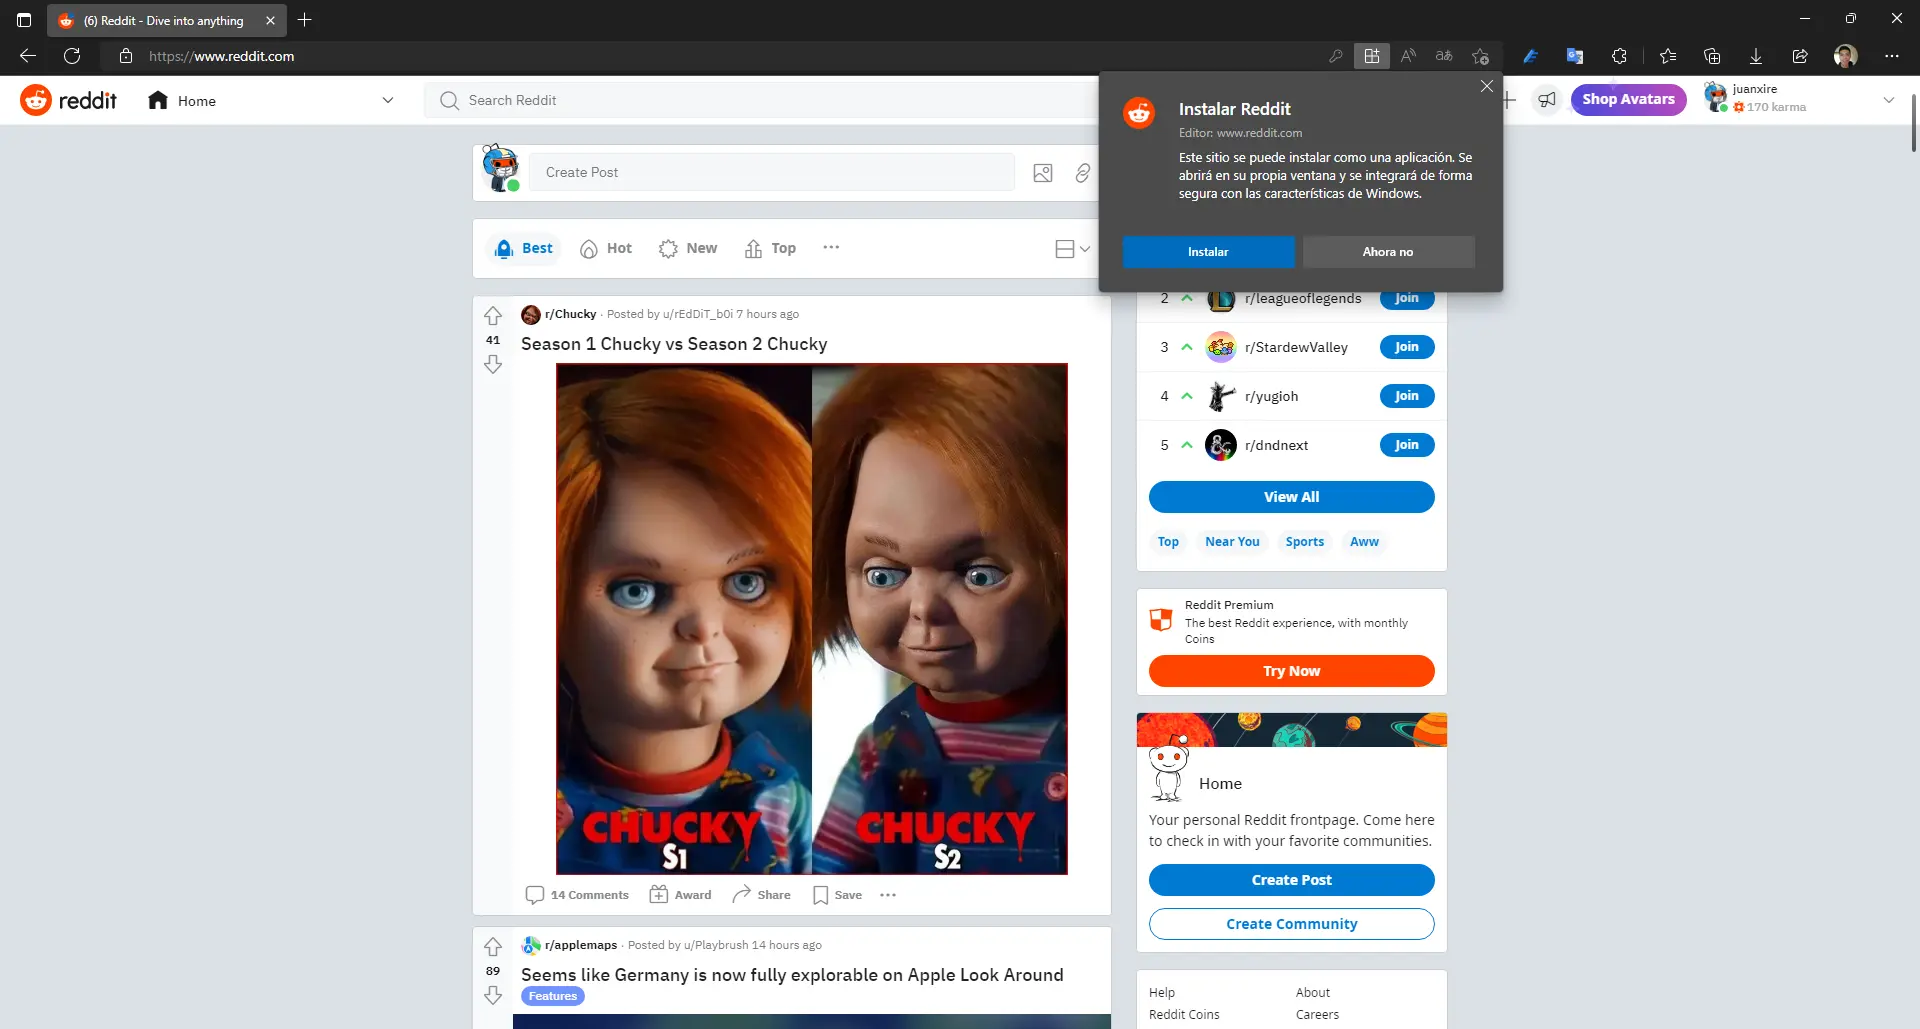Screen dimensions: 1920x1029
Task: Select the Aww communities filter
Action: (x=1364, y=542)
